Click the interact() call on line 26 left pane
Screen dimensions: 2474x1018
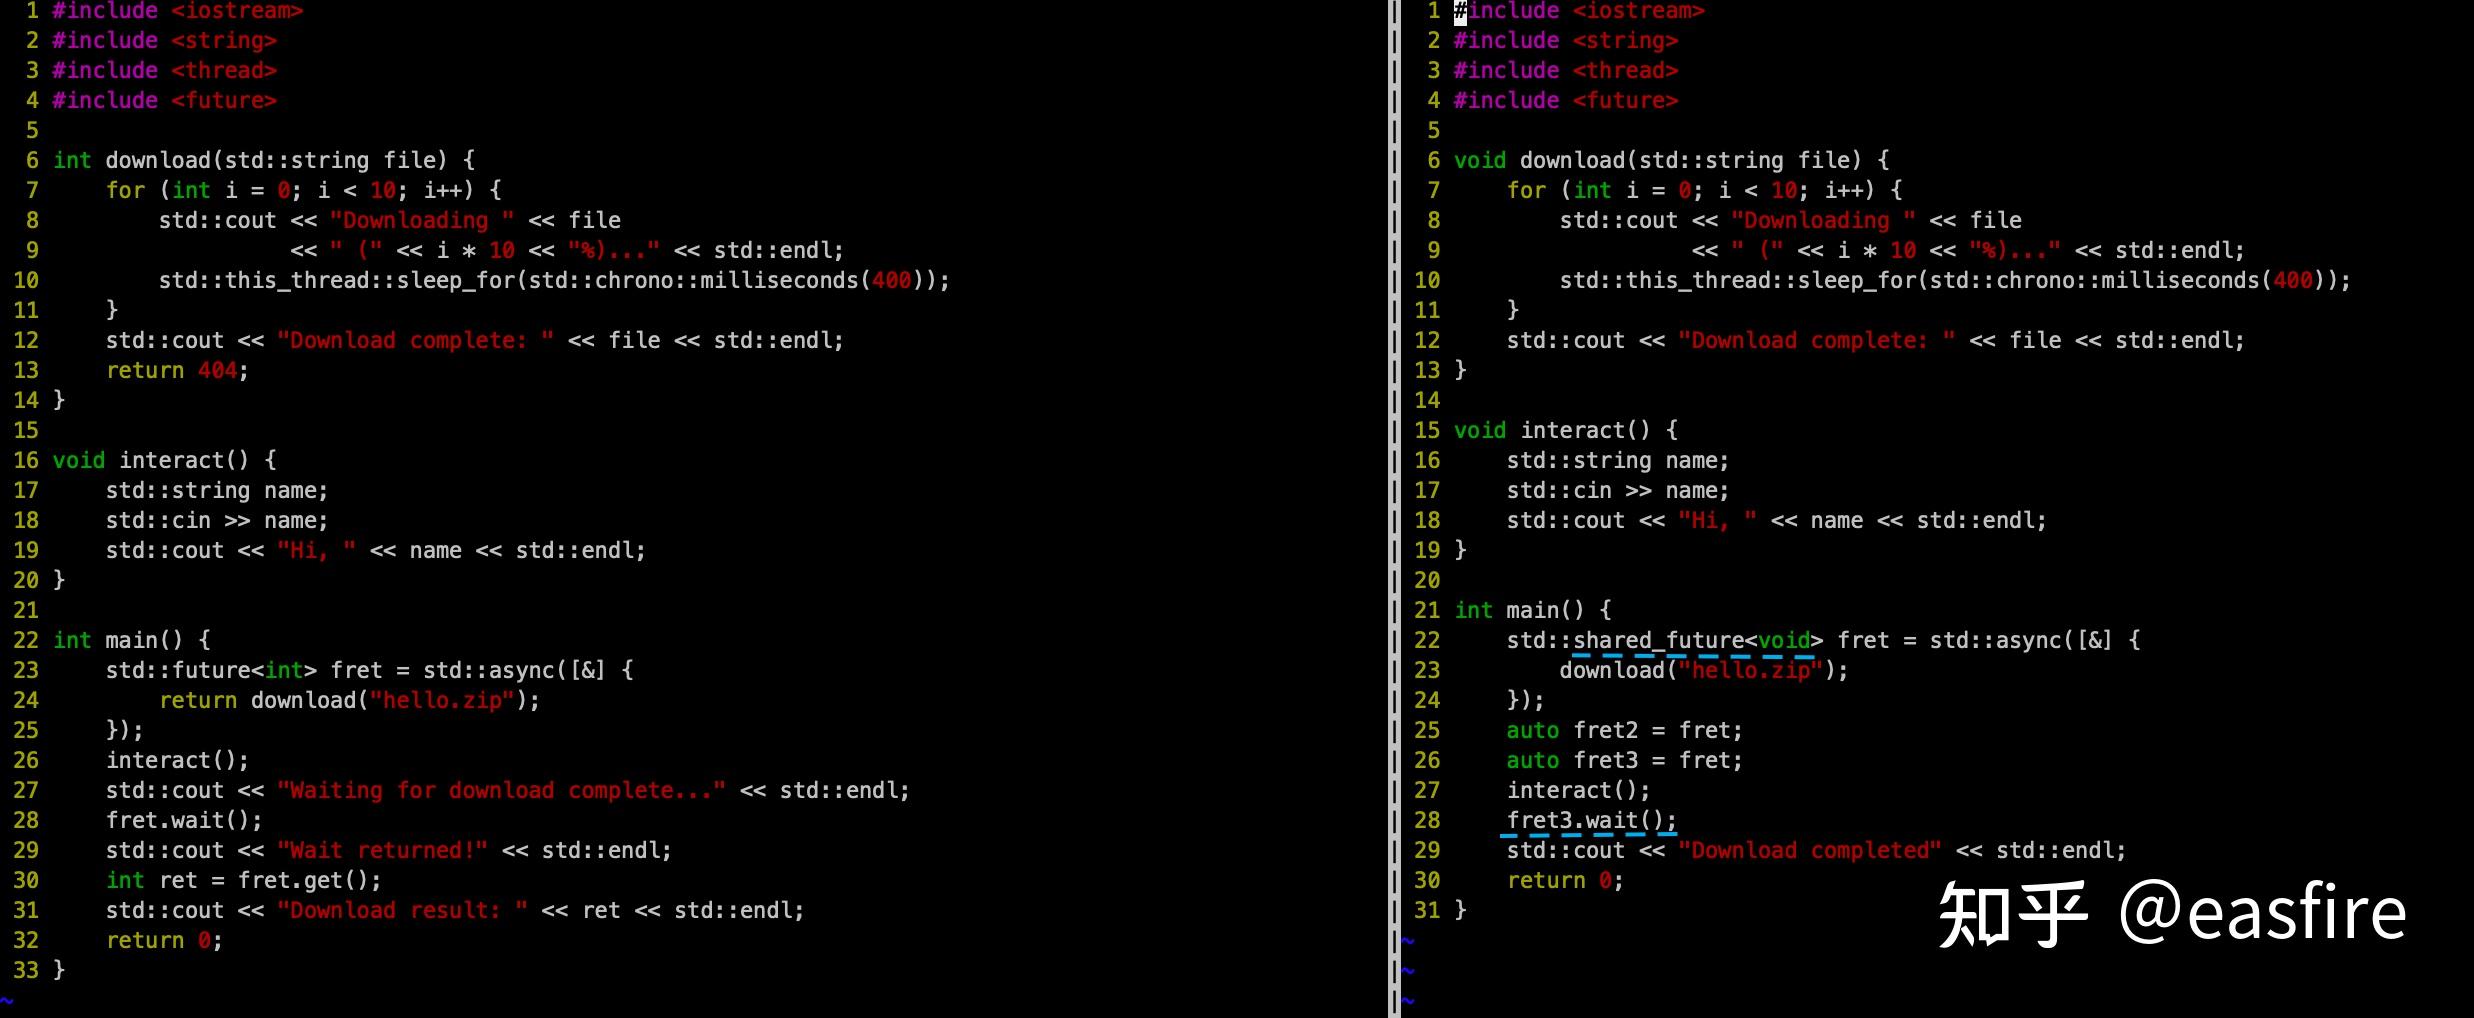coord(176,760)
